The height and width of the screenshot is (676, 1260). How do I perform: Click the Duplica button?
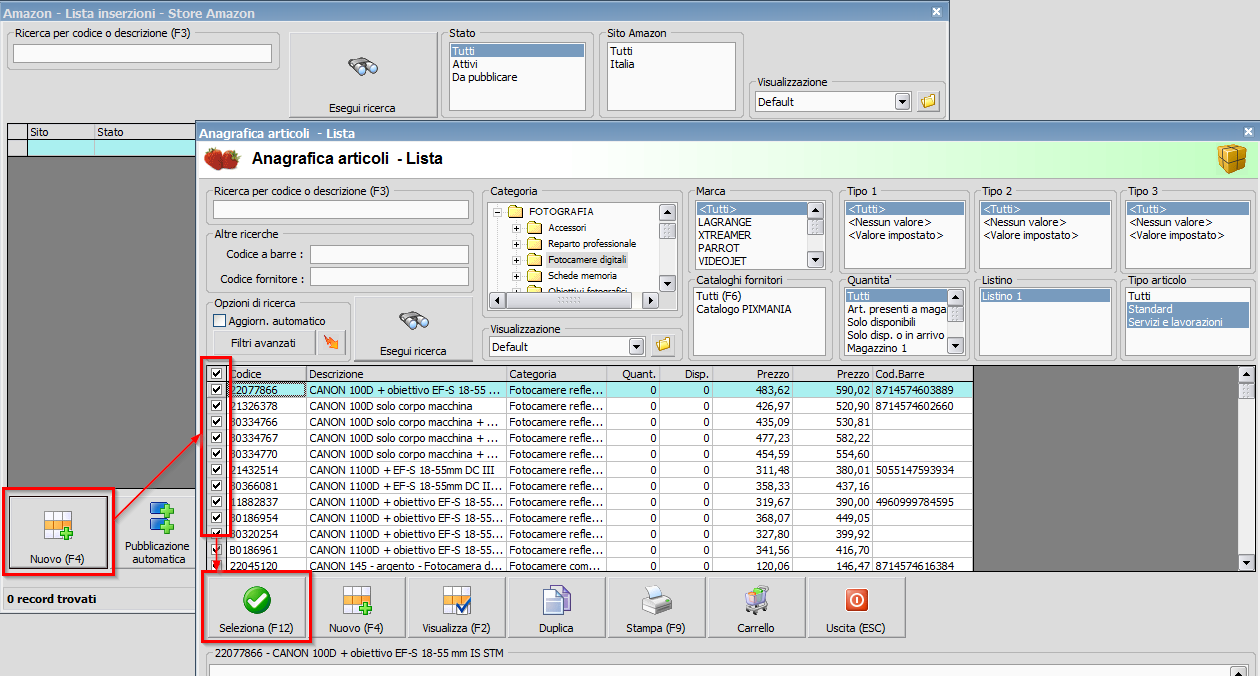click(x=556, y=607)
